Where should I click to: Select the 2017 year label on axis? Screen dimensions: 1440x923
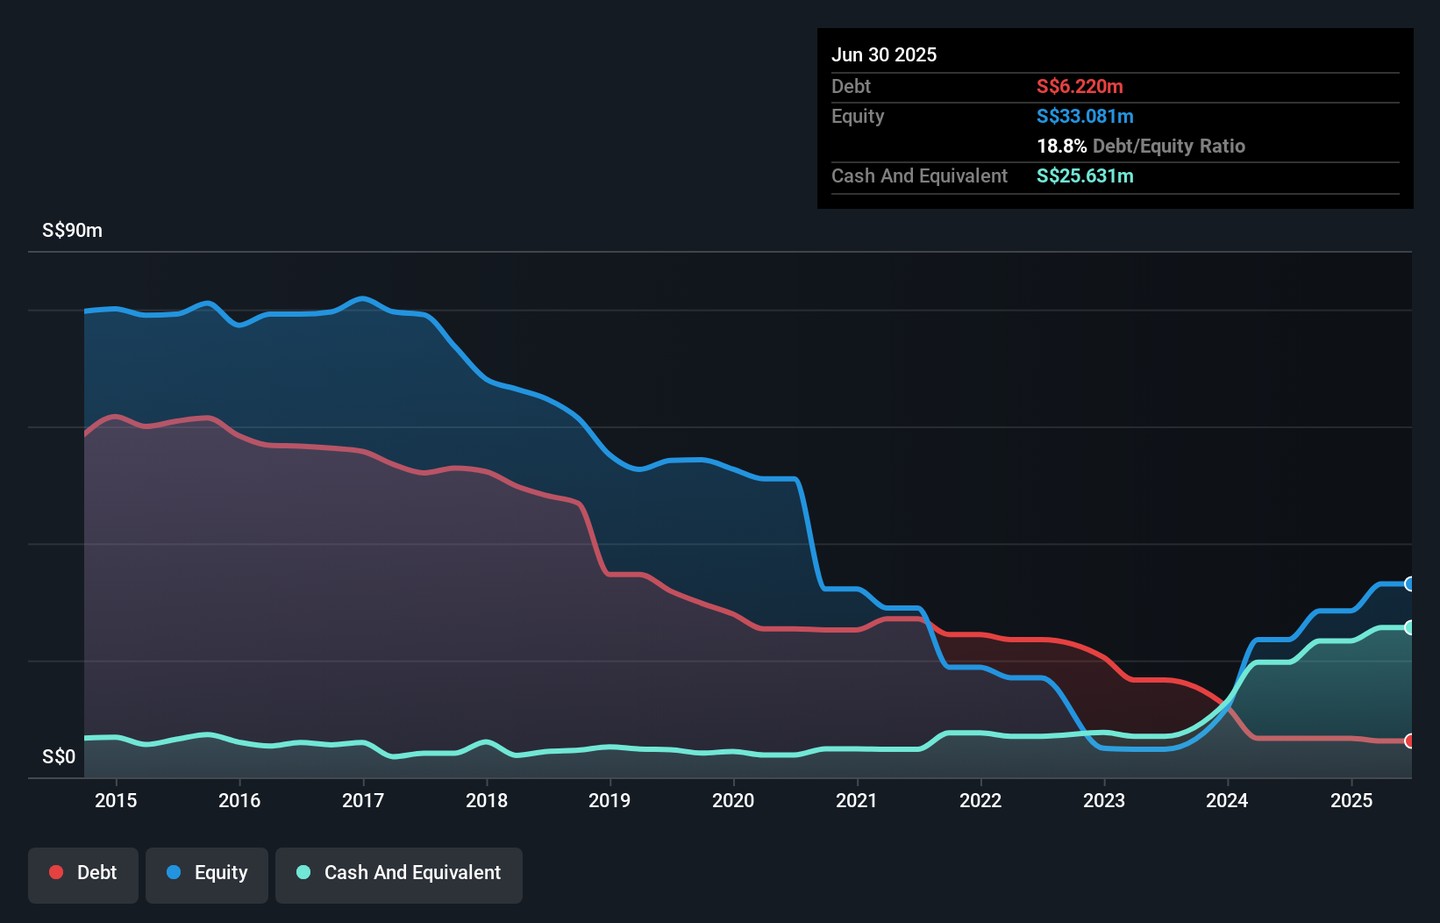[363, 800]
